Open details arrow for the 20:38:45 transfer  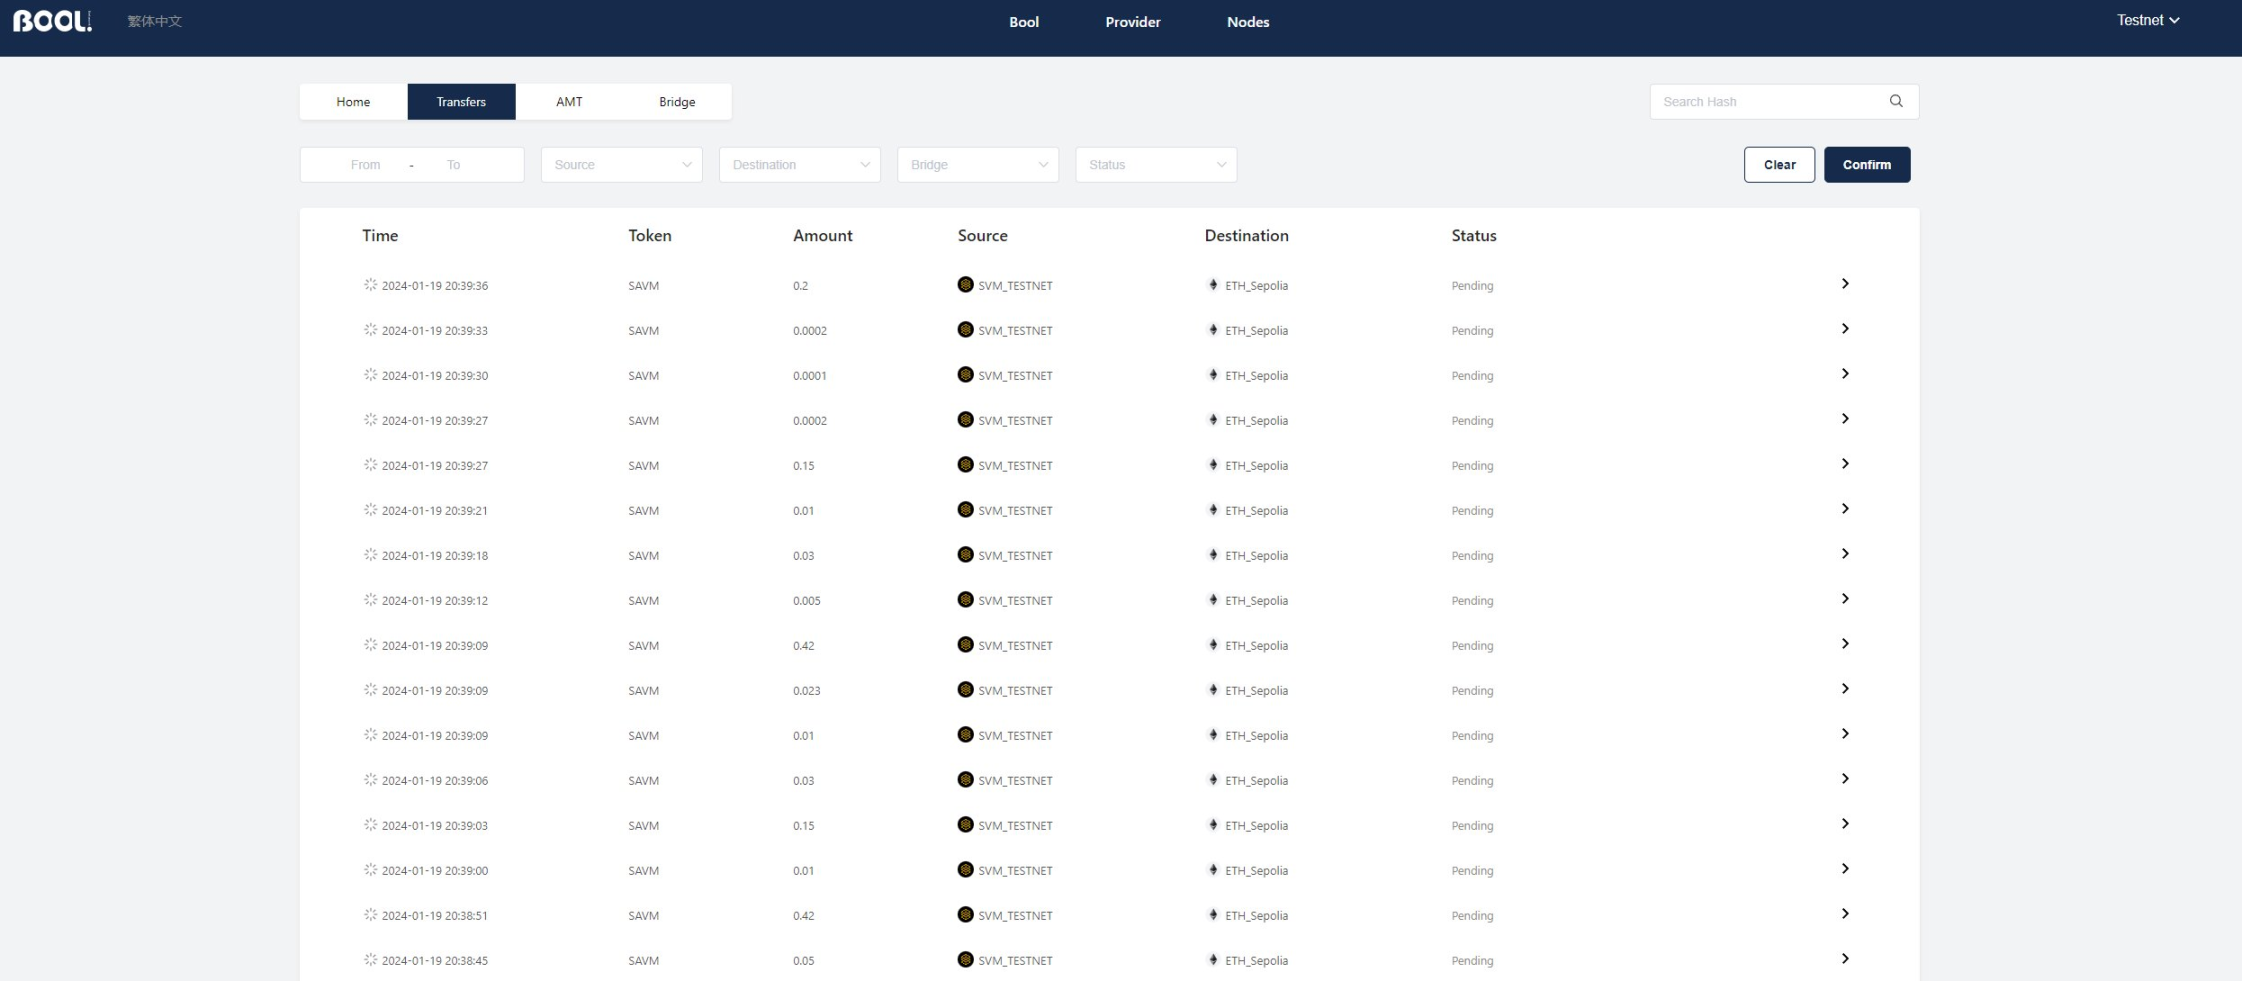point(1845,959)
